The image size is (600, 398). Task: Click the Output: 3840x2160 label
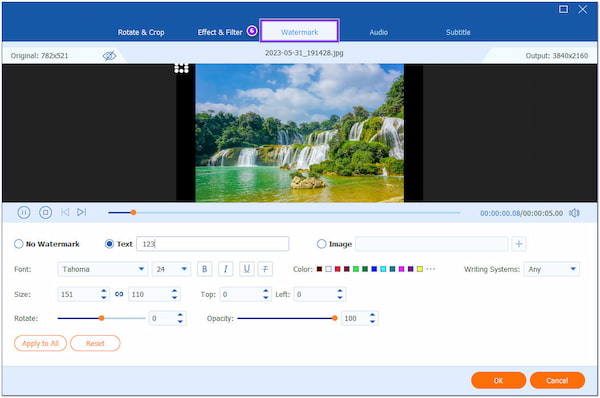[x=556, y=56]
